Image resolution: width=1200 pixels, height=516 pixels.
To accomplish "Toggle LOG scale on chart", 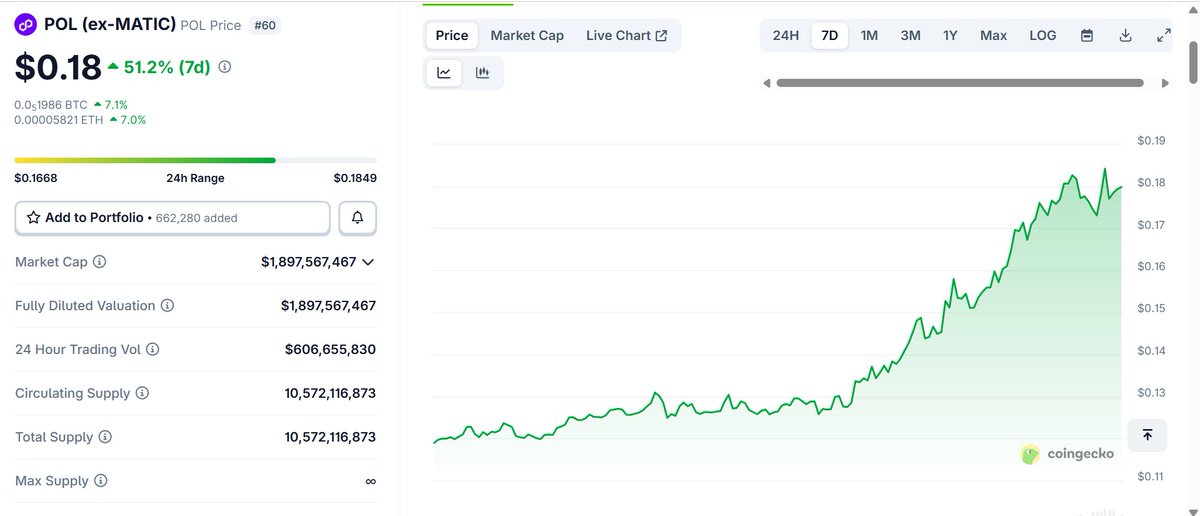I will [1043, 35].
